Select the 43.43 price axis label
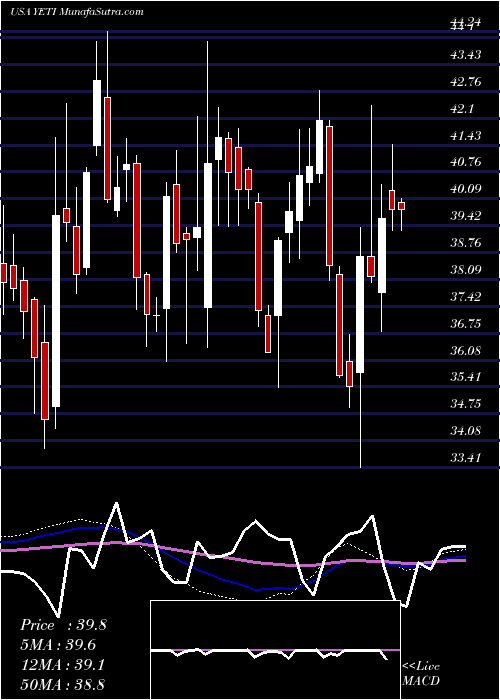The image size is (500, 700). click(x=466, y=55)
